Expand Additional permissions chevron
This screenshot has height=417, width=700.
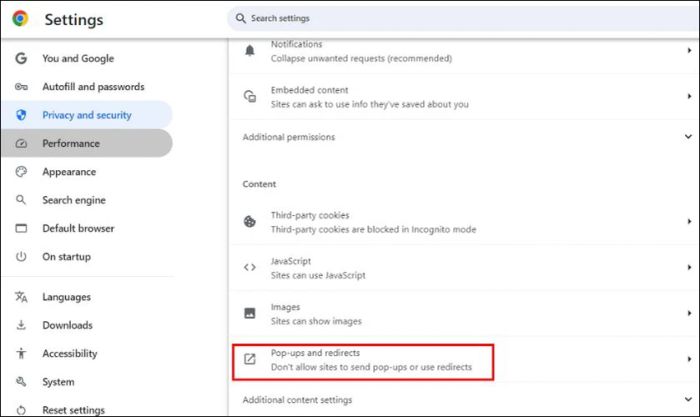pyautogui.click(x=688, y=137)
